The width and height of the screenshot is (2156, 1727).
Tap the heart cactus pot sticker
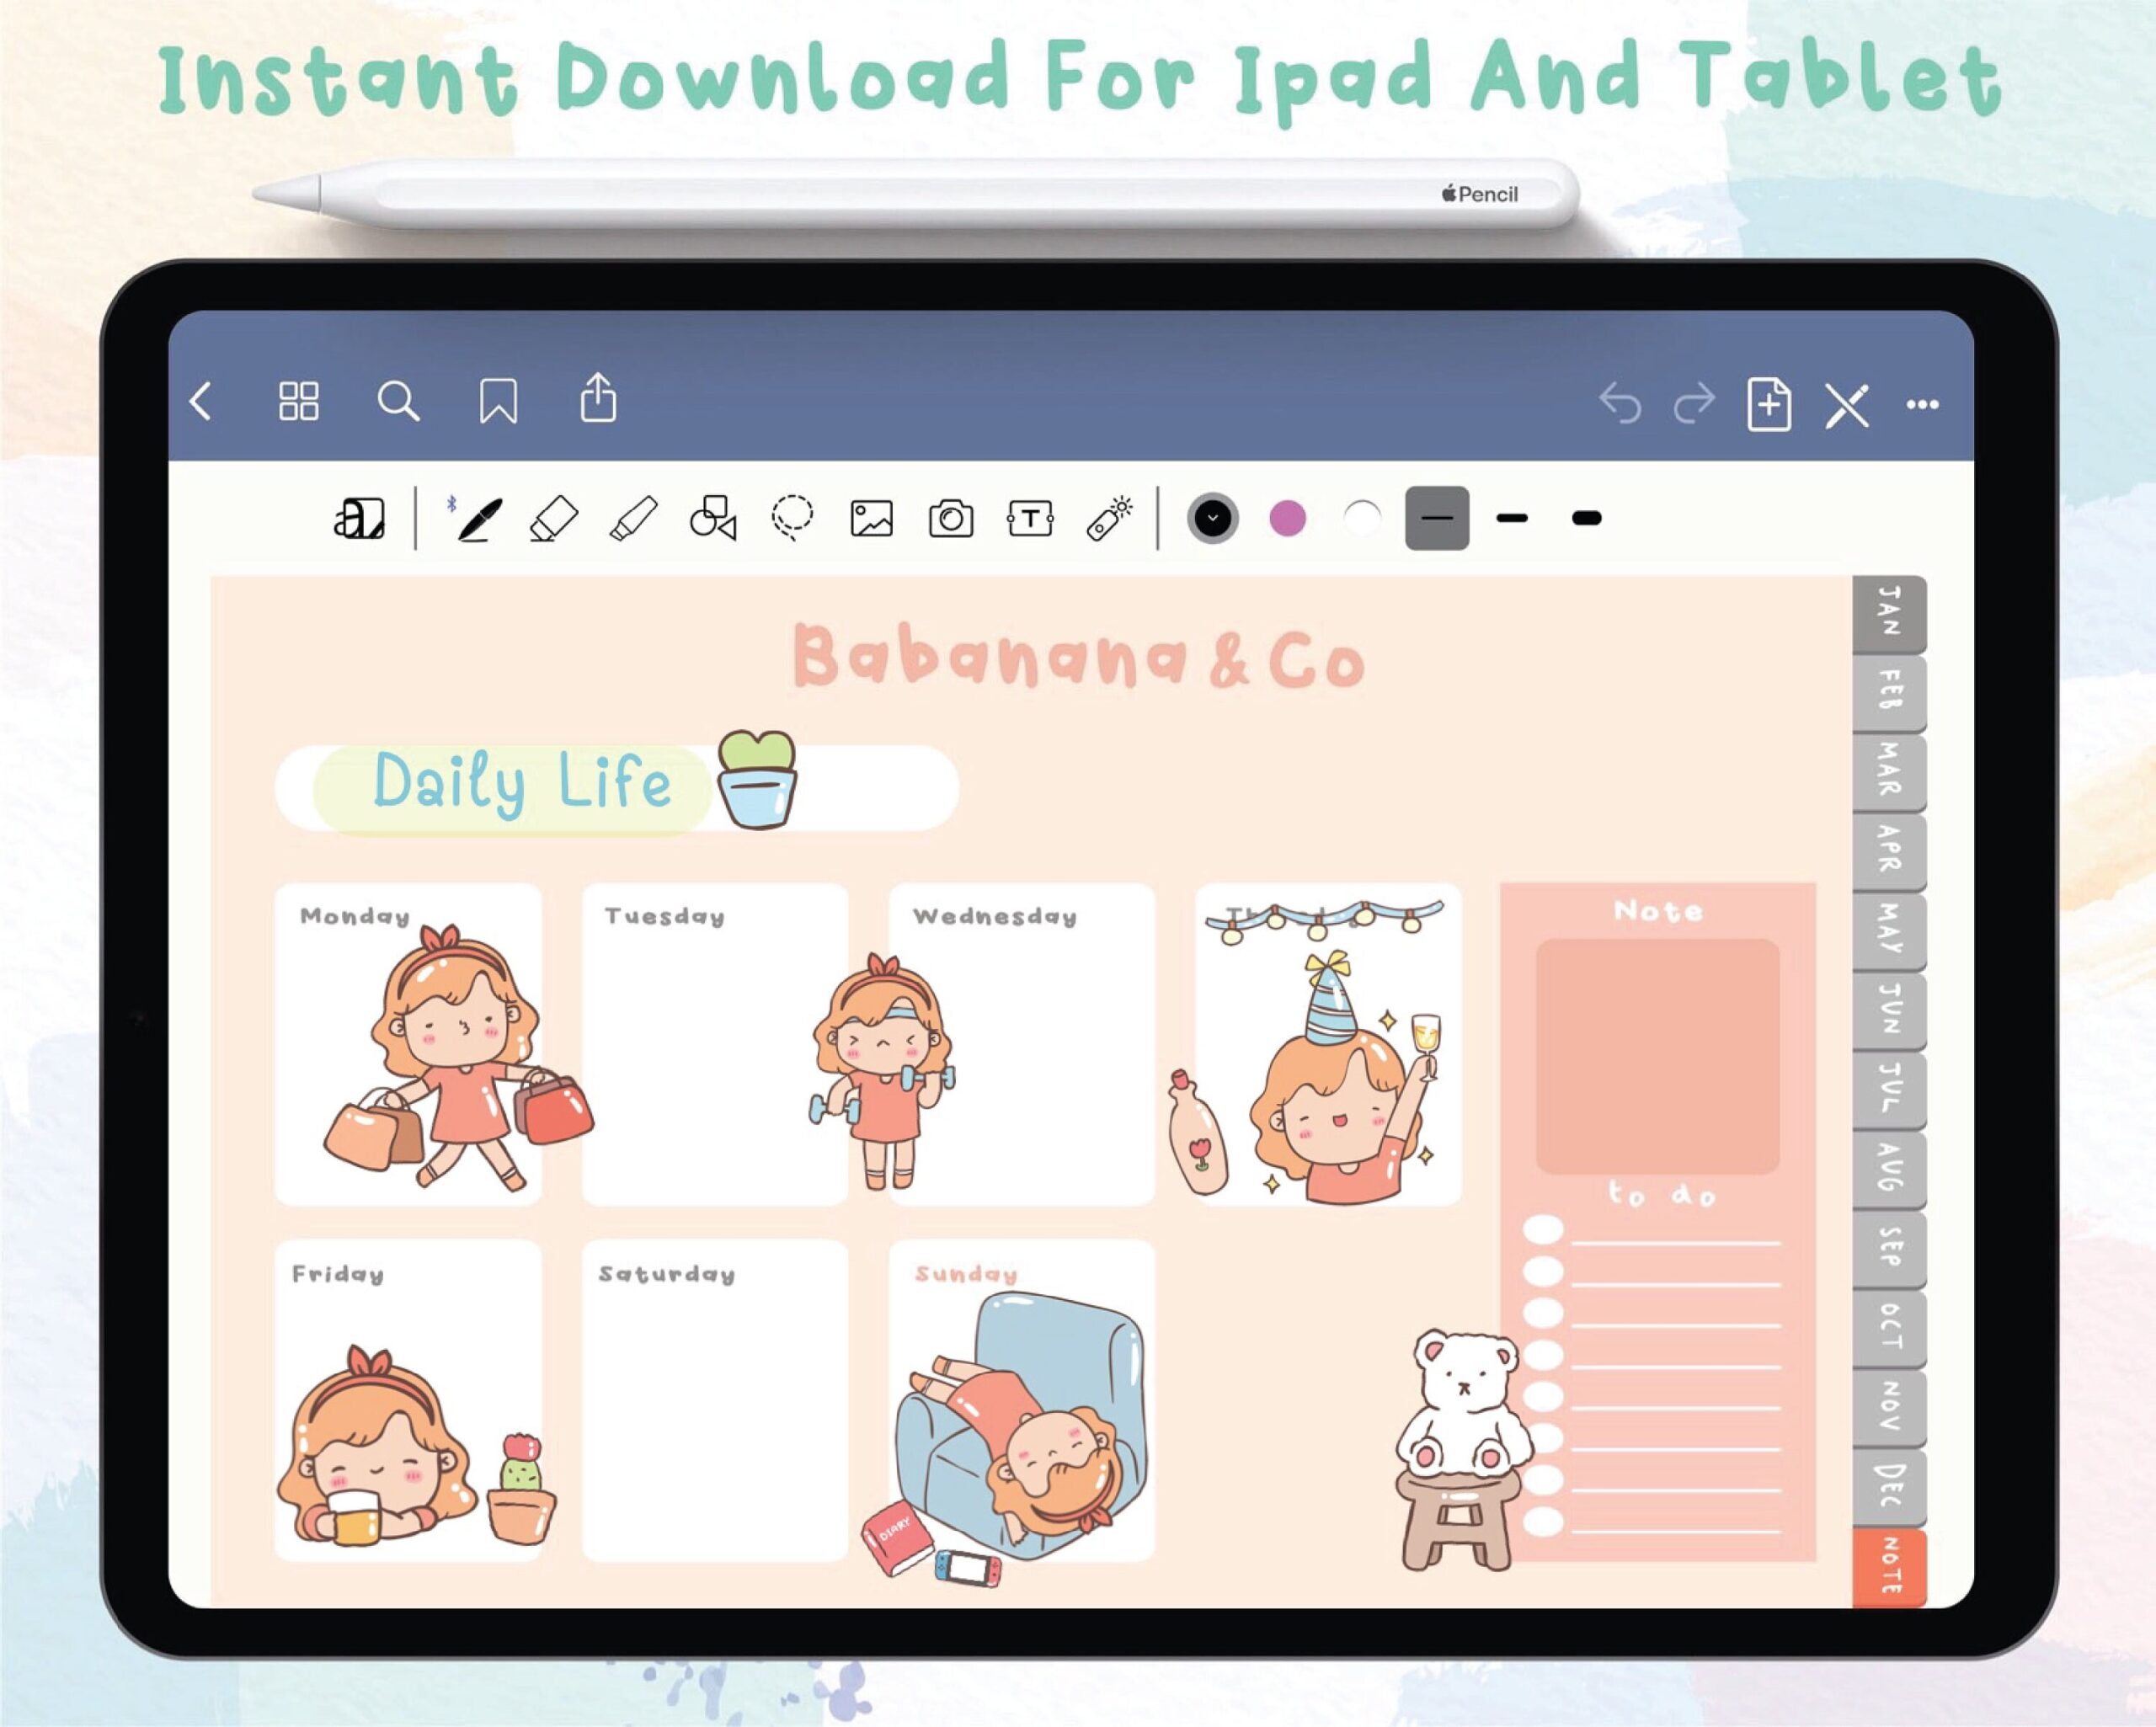tap(757, 779)
